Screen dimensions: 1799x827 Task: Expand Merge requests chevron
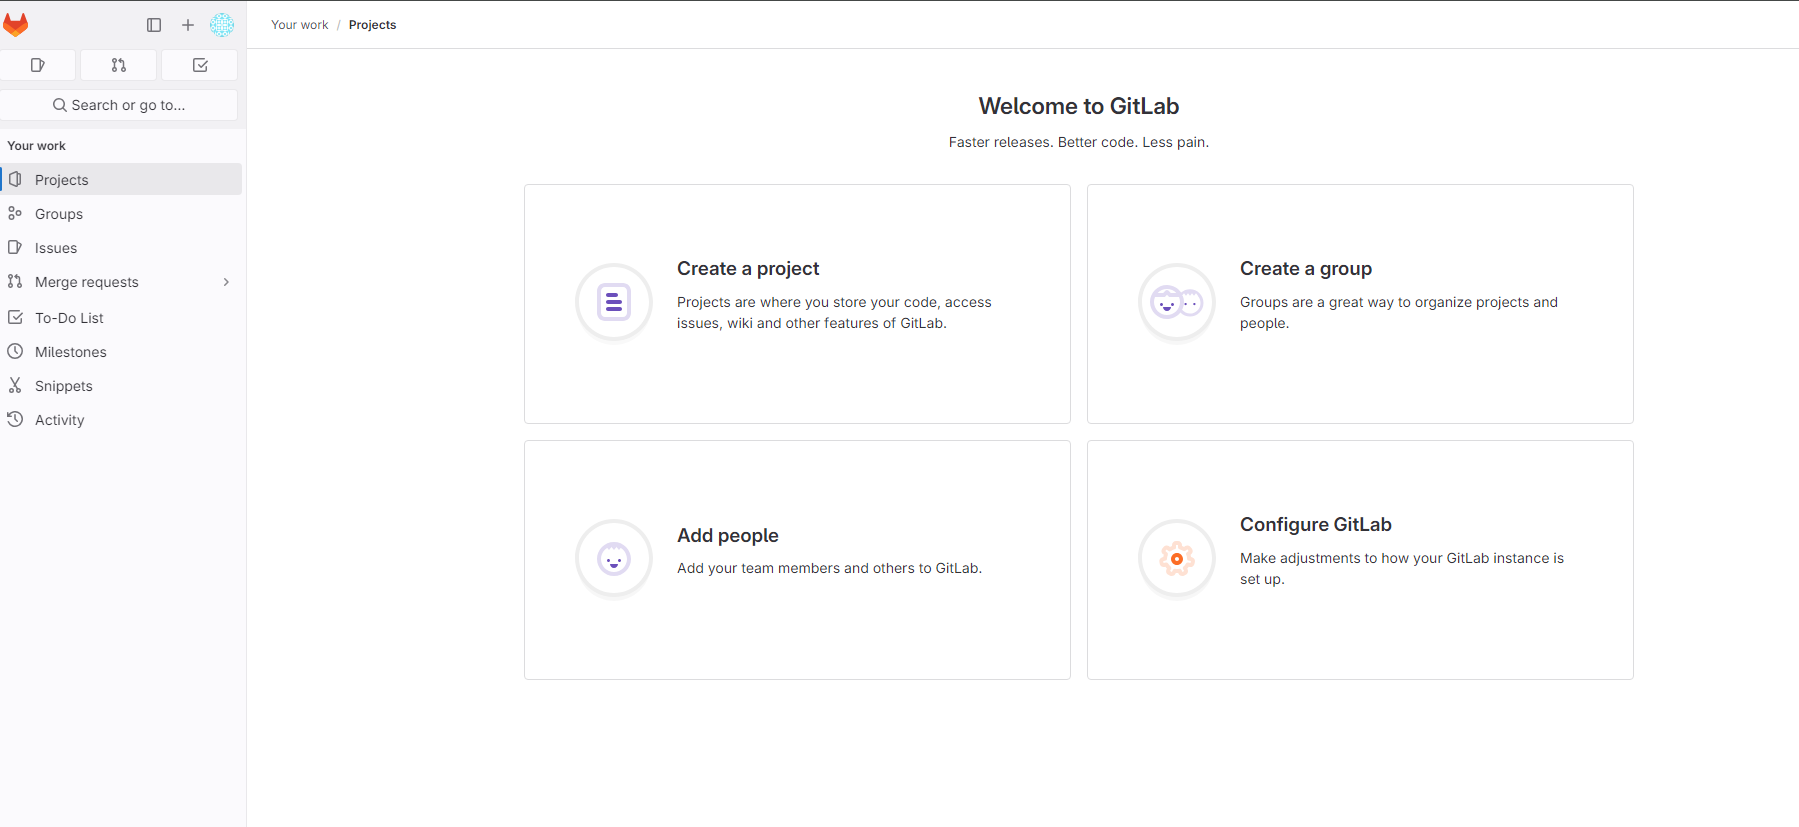point(226,282)
